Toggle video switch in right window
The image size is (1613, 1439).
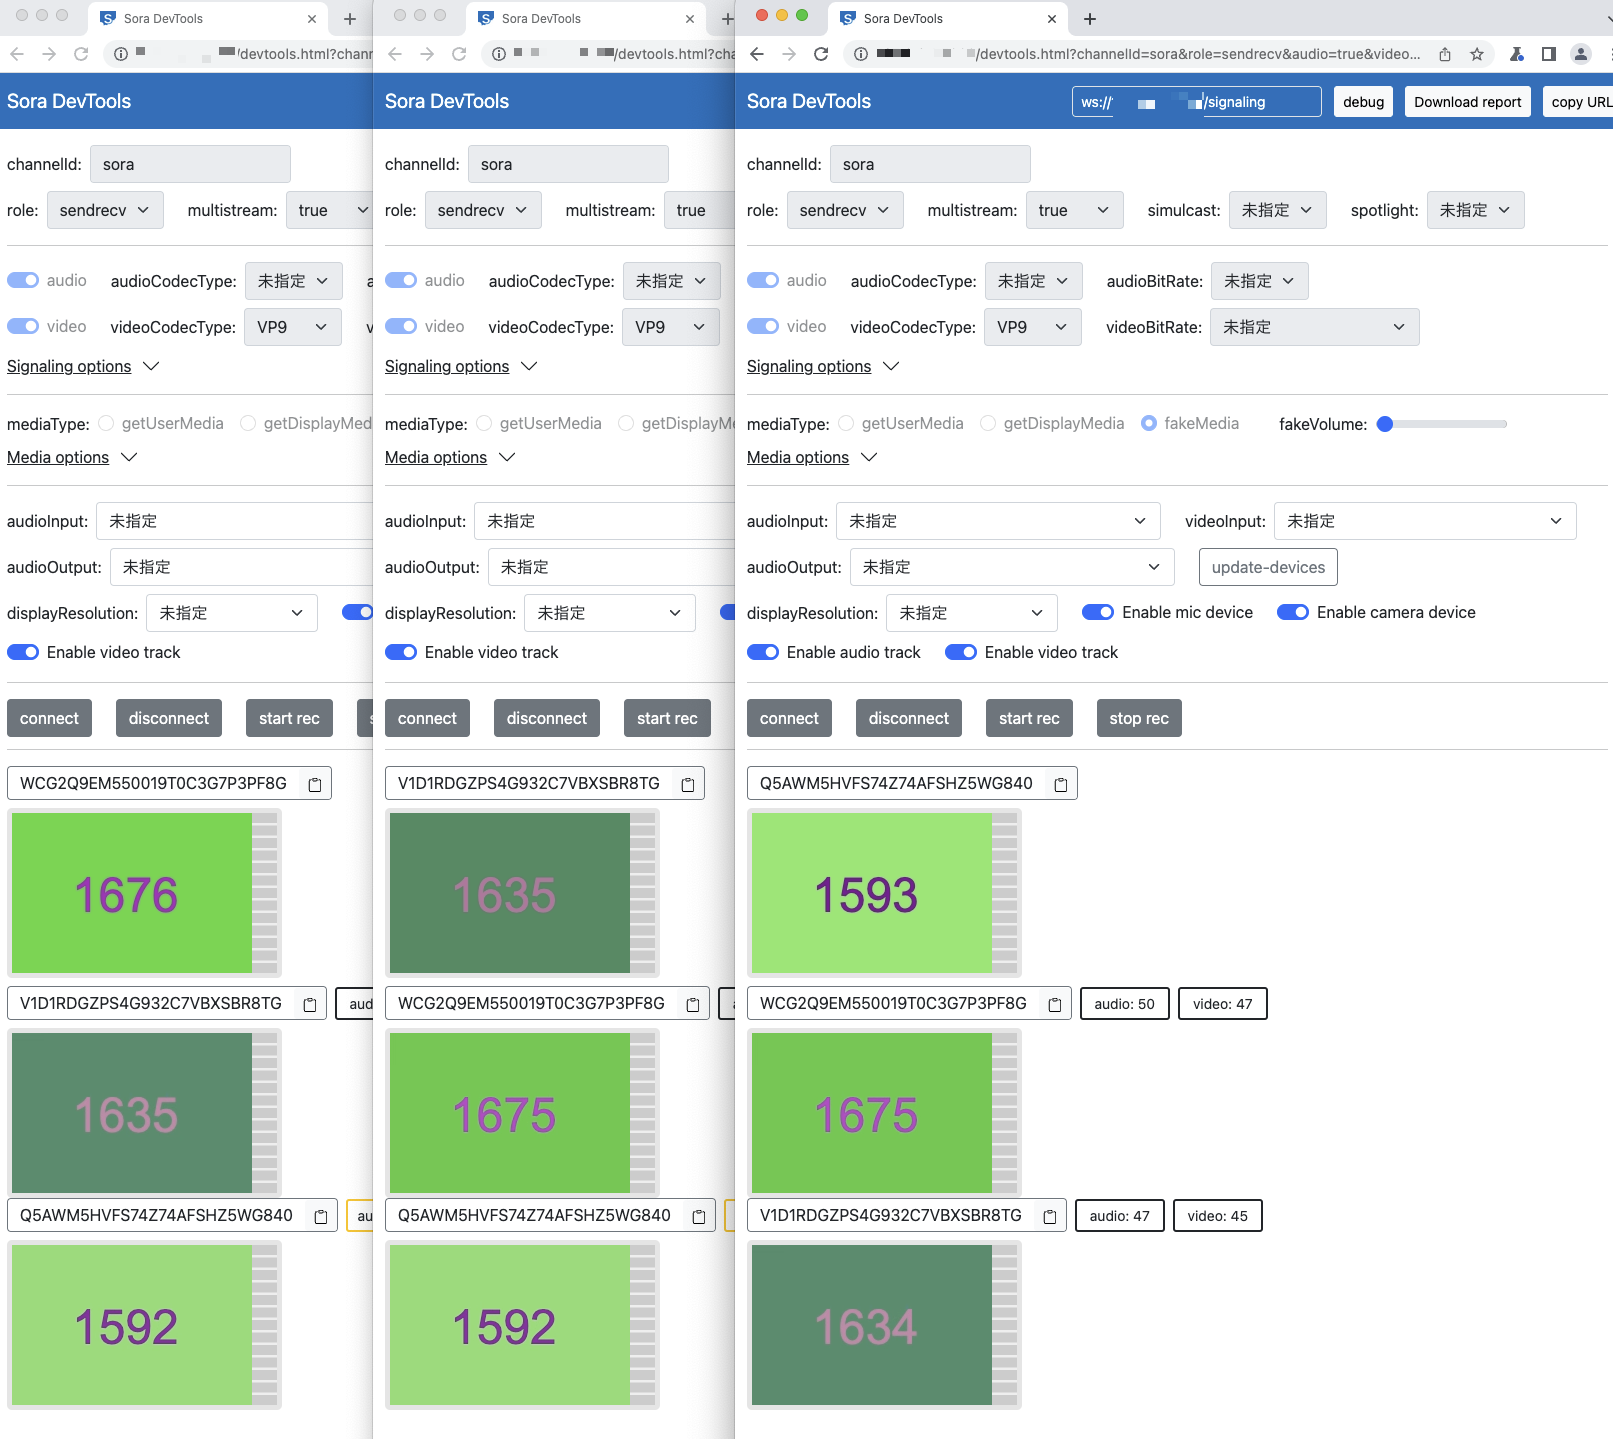pos(763,326)
